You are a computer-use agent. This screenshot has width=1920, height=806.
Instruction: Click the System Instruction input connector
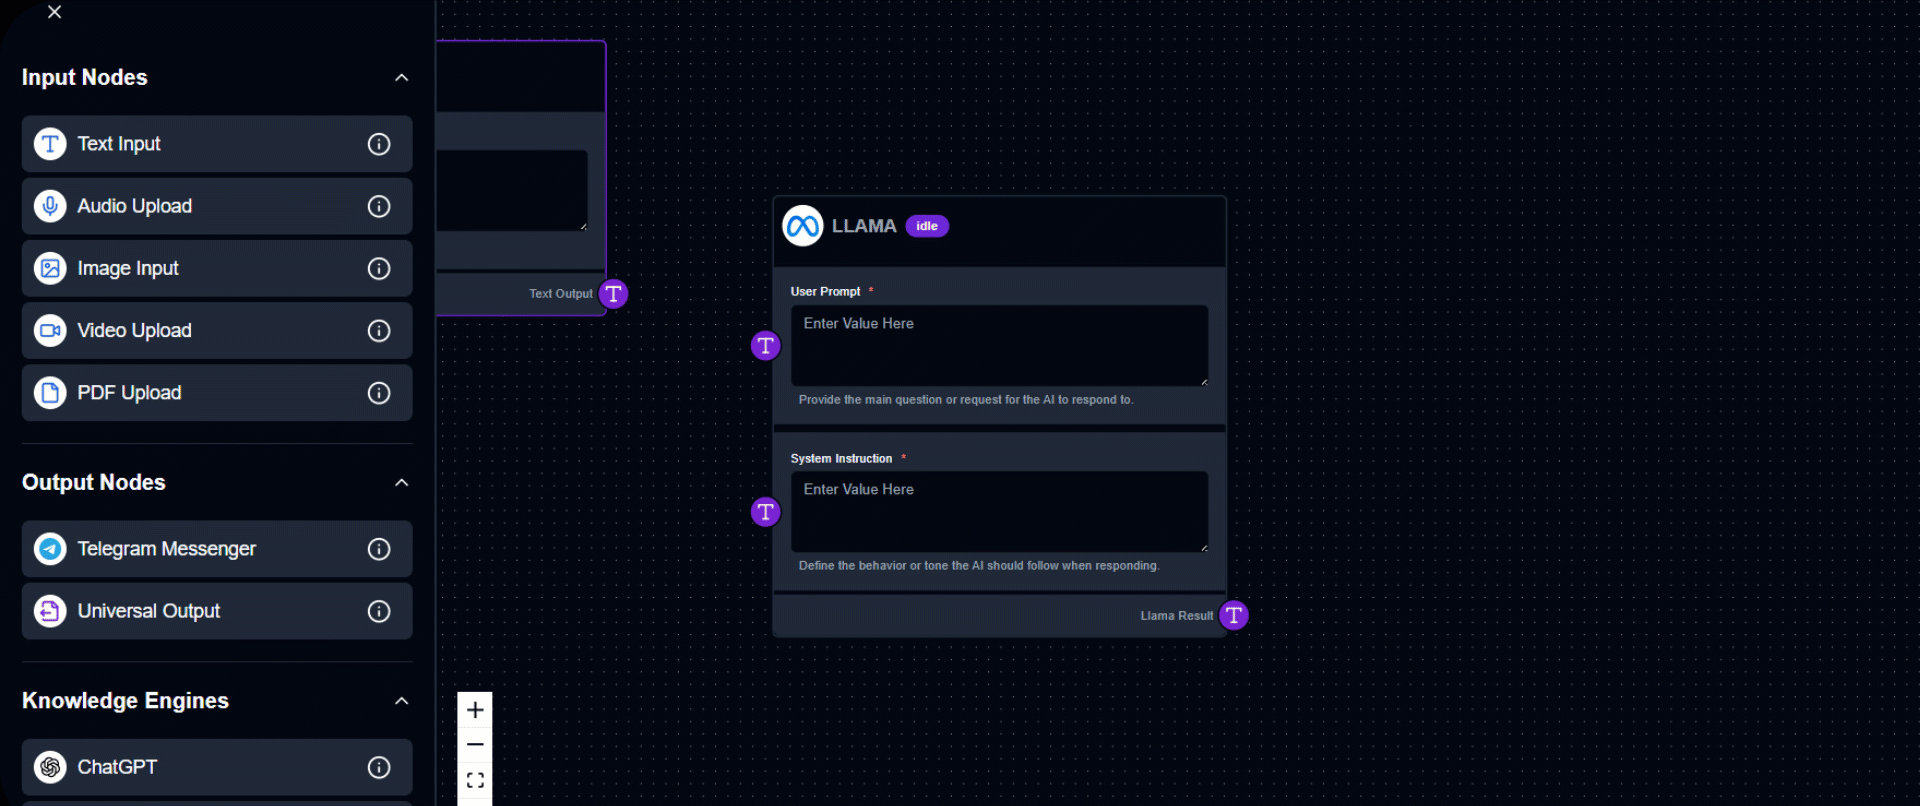(765, 512)
